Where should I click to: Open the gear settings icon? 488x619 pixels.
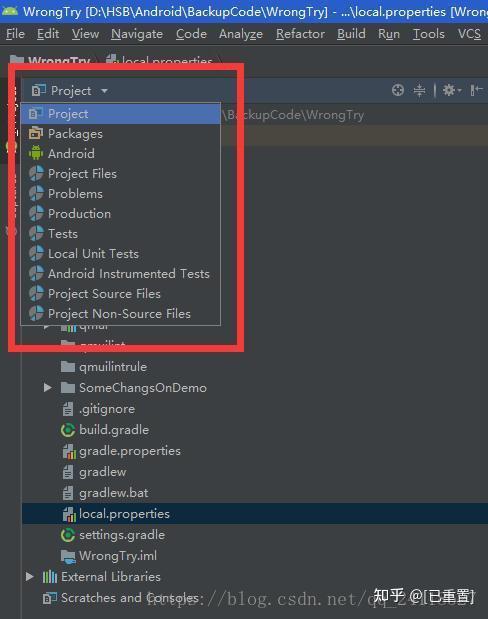coord(451,90)
